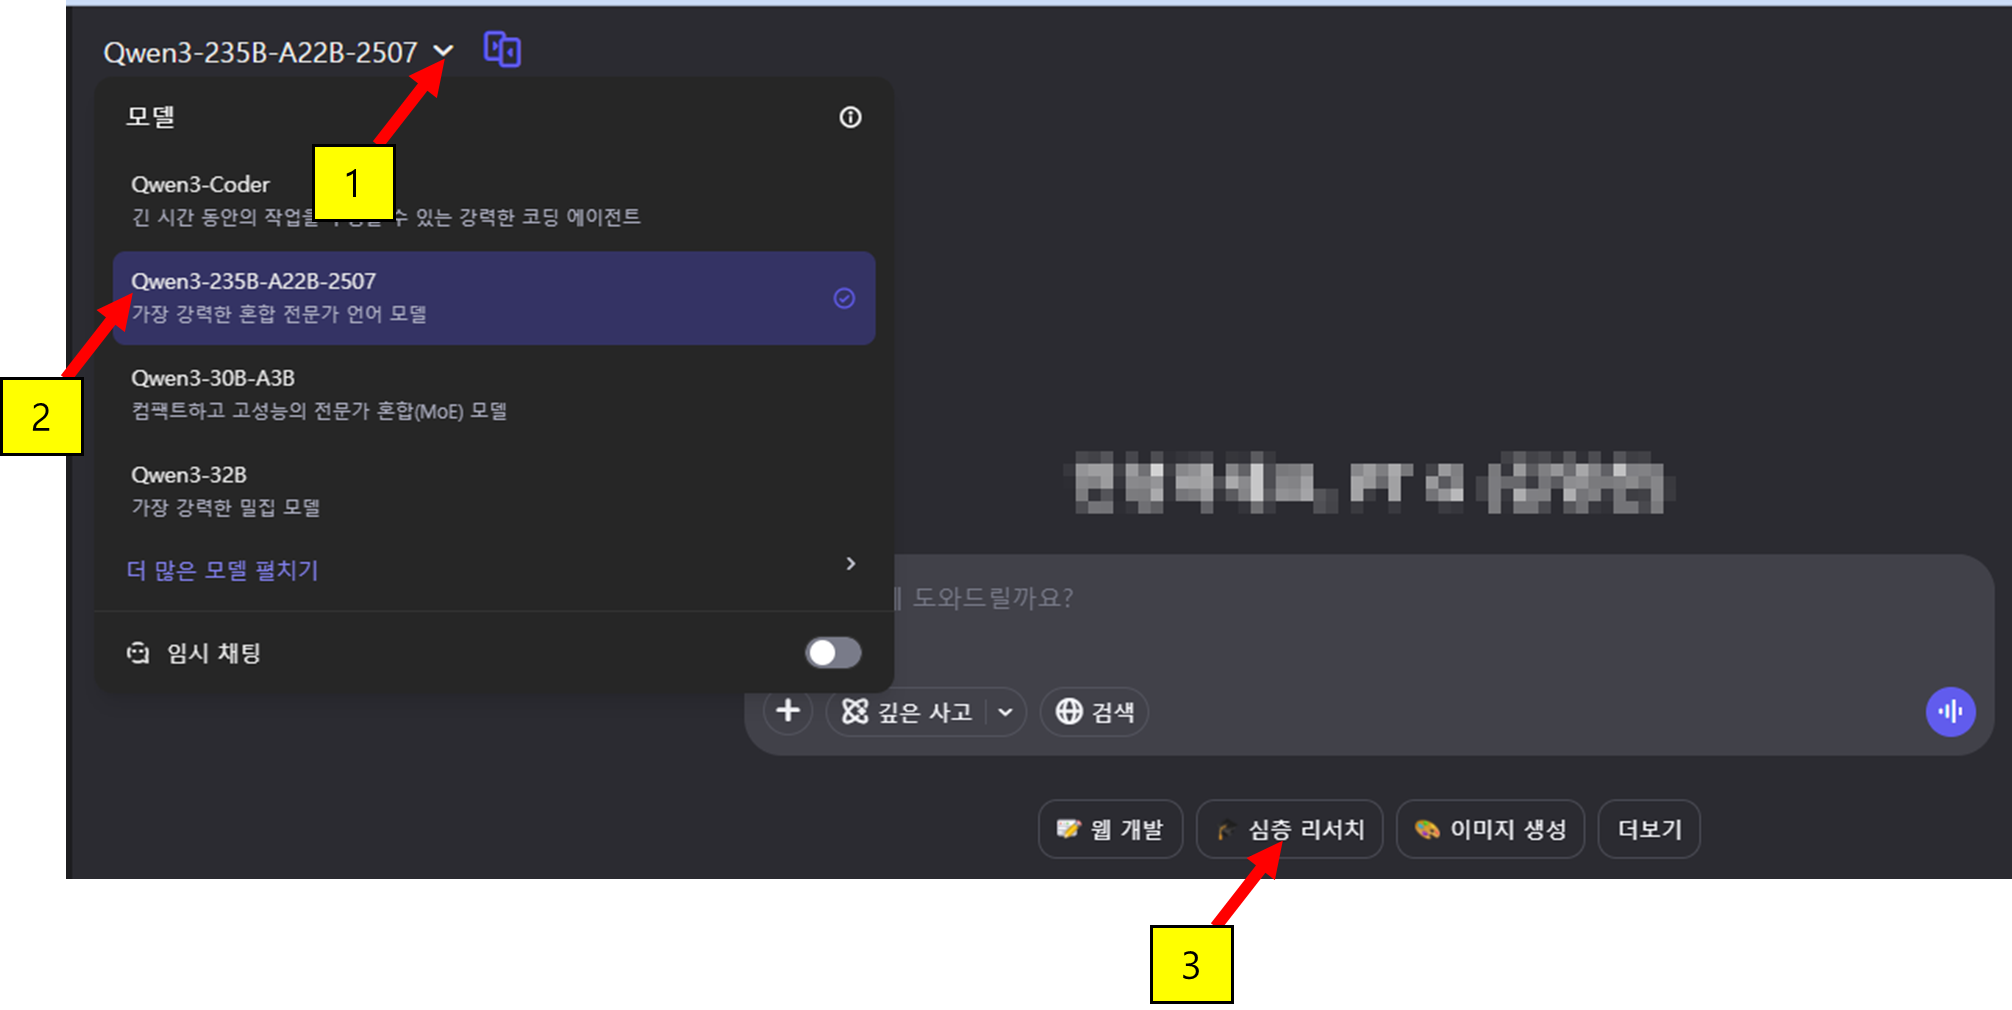
Task: Click the purple voice input button
Action: click(1950, 712)
